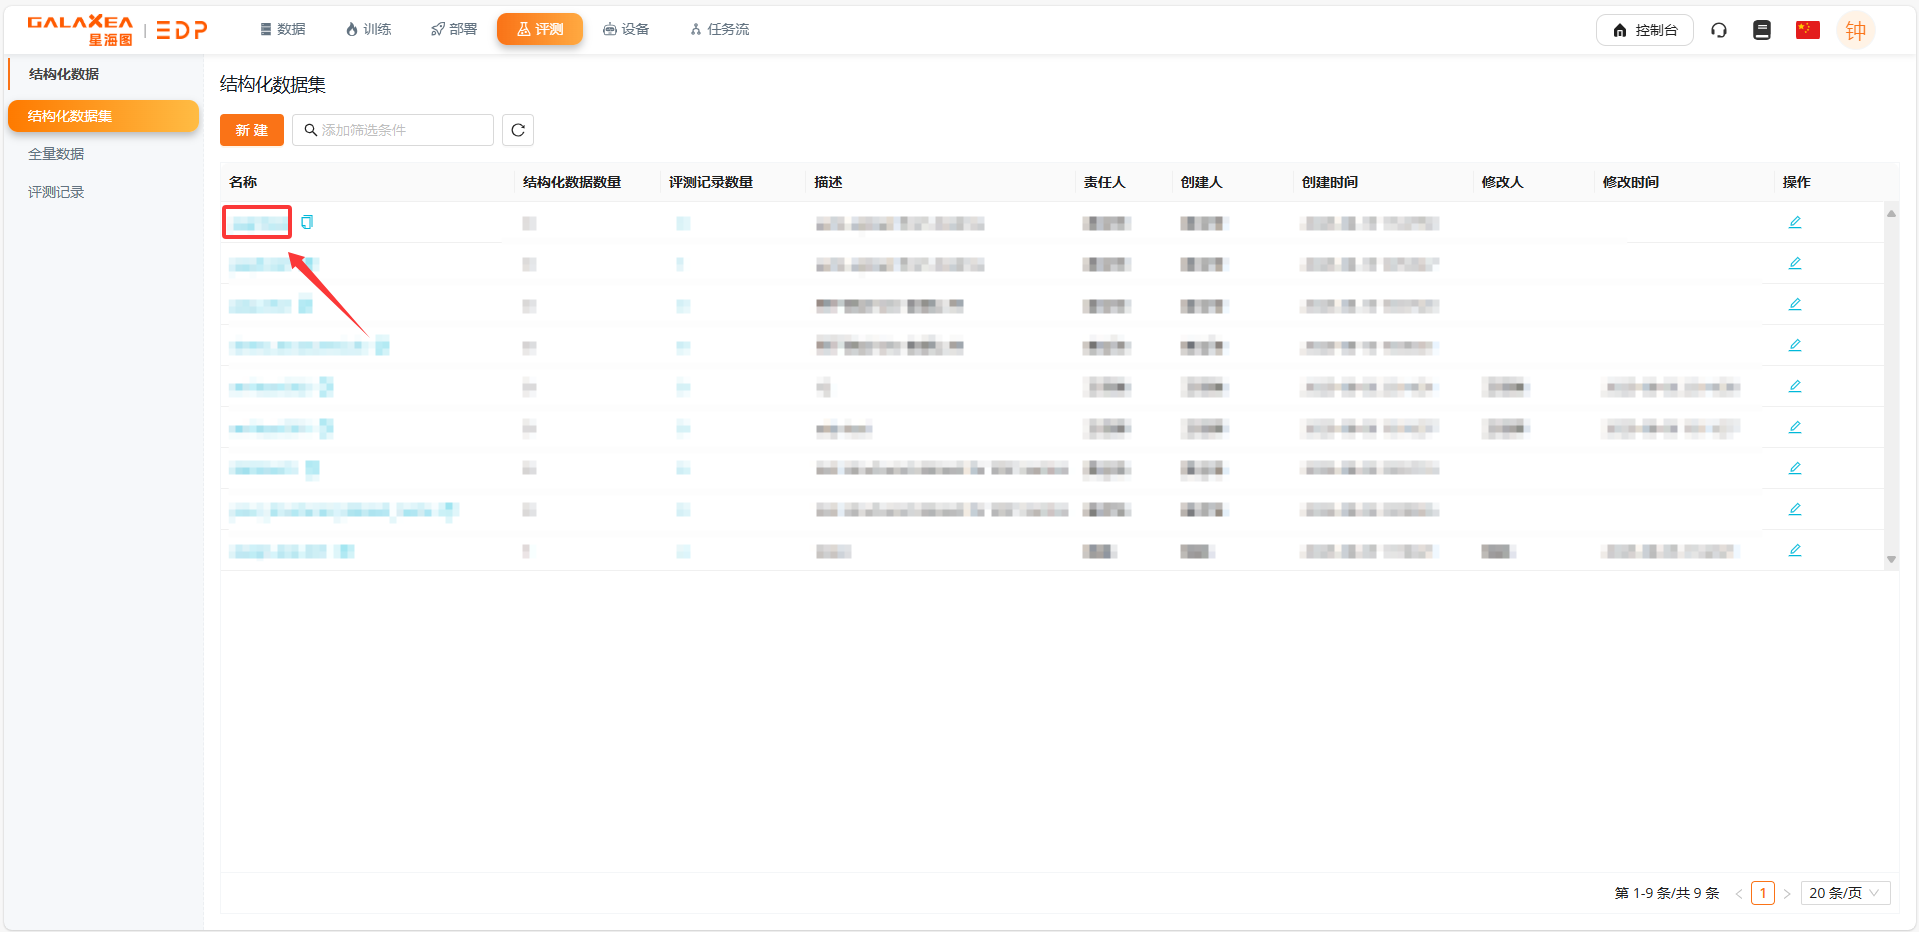Switch language via the China flag icon

click(x=1807, y=30)
